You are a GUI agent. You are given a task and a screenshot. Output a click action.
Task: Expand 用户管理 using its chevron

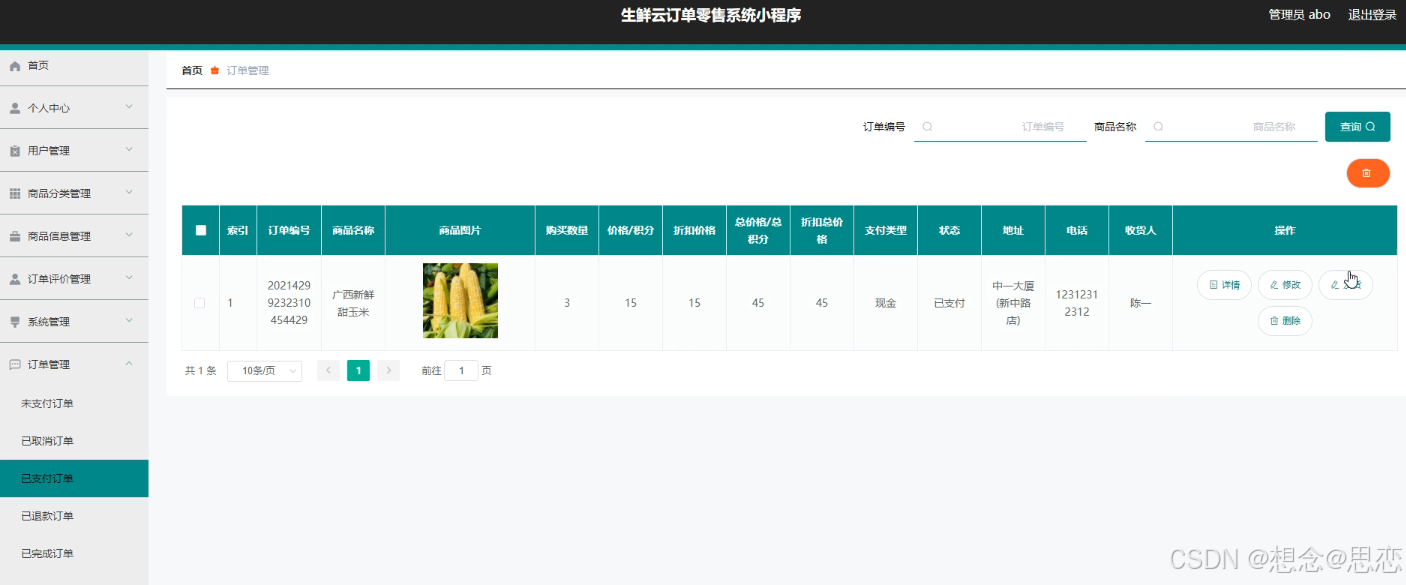pyautogui.click(x=129, y=150)
